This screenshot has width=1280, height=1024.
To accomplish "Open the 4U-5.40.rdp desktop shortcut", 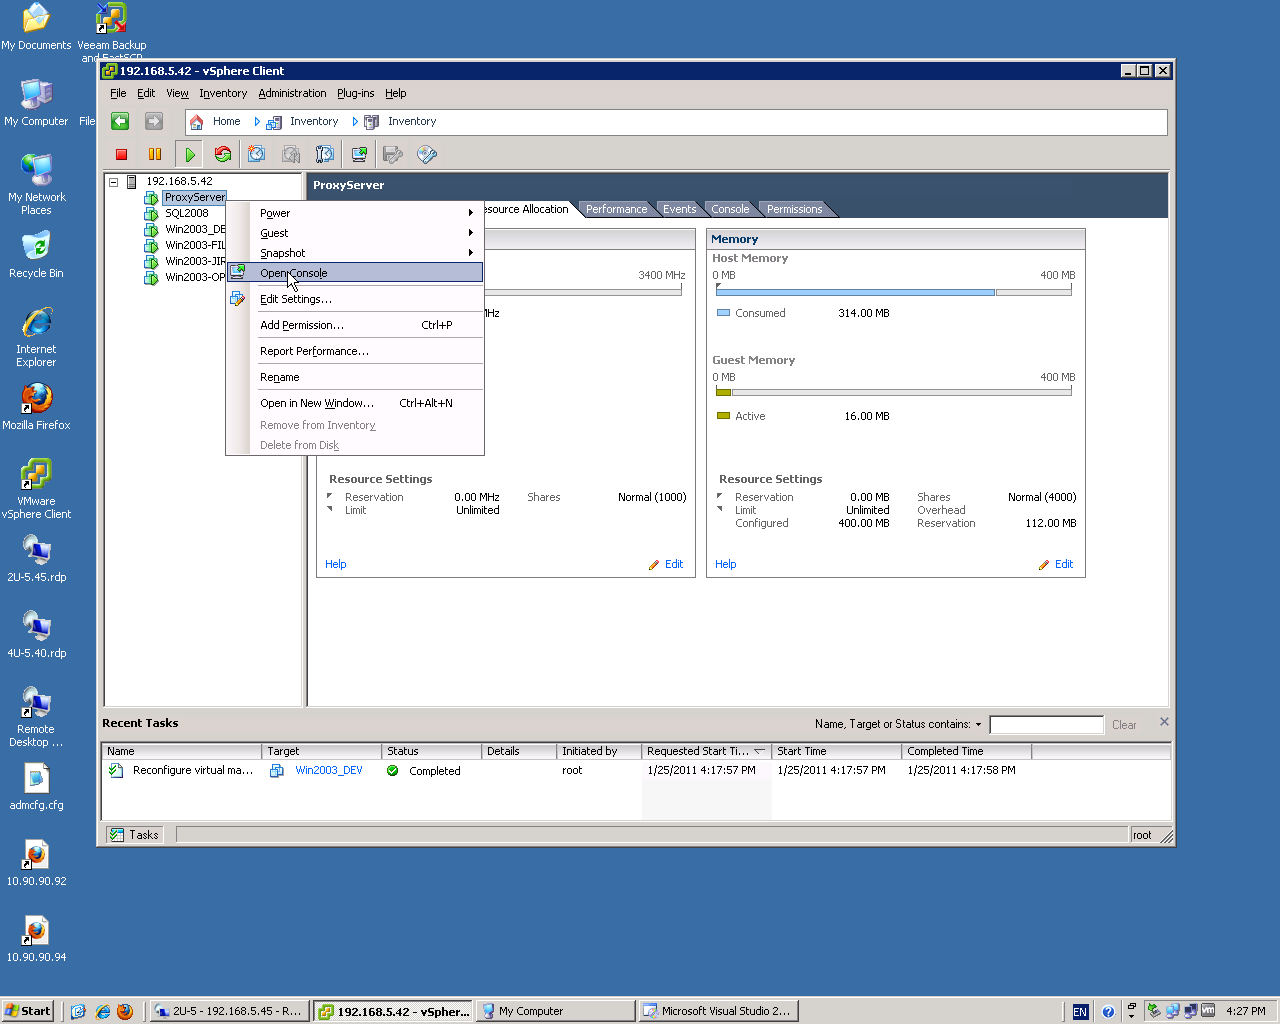I will click(36, 634).
